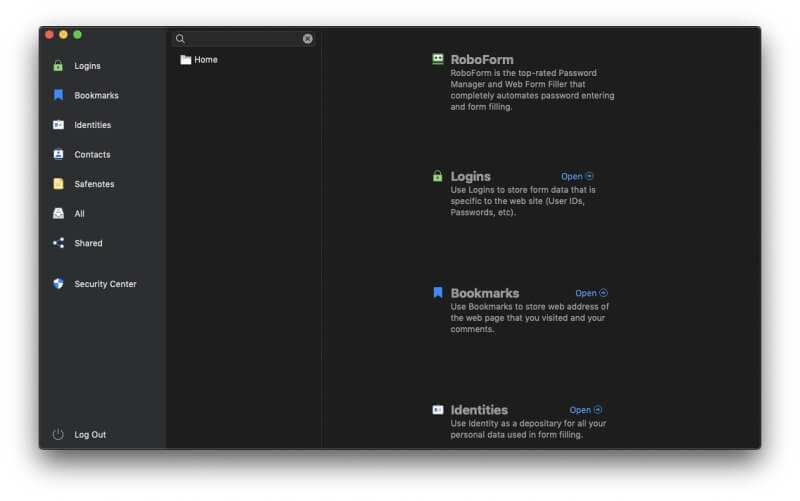This screenshot has height=501, width=800.
Task: Open Security Center from the sidebar
Action: click(105, 284)
